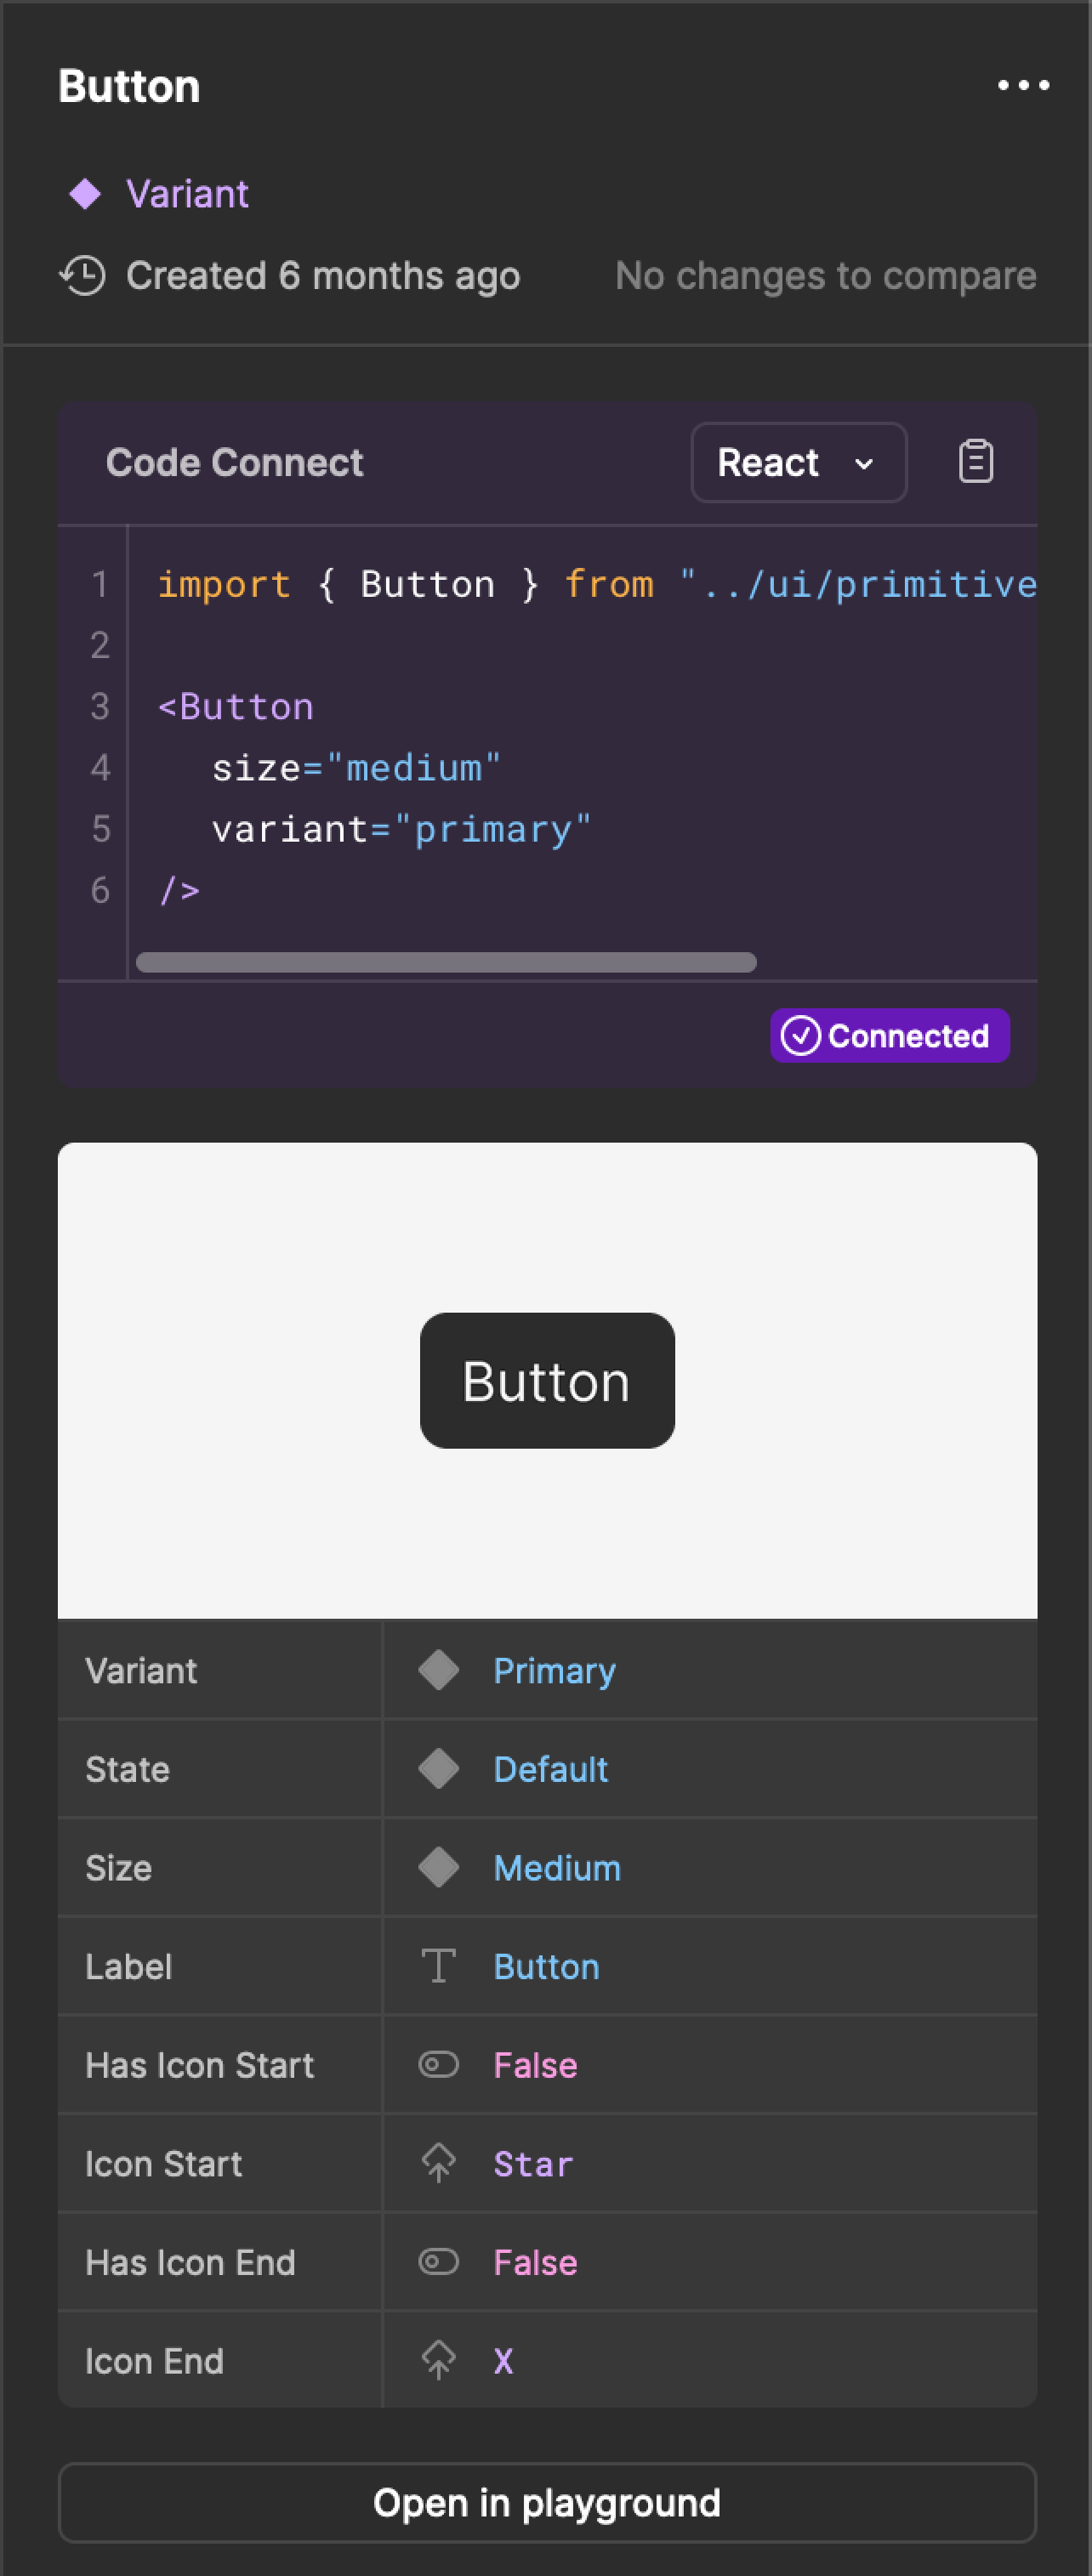This screenshot has height=2576, width=1092.
Task: Click the Connected status badge
Action: [x=889, y=1036]
